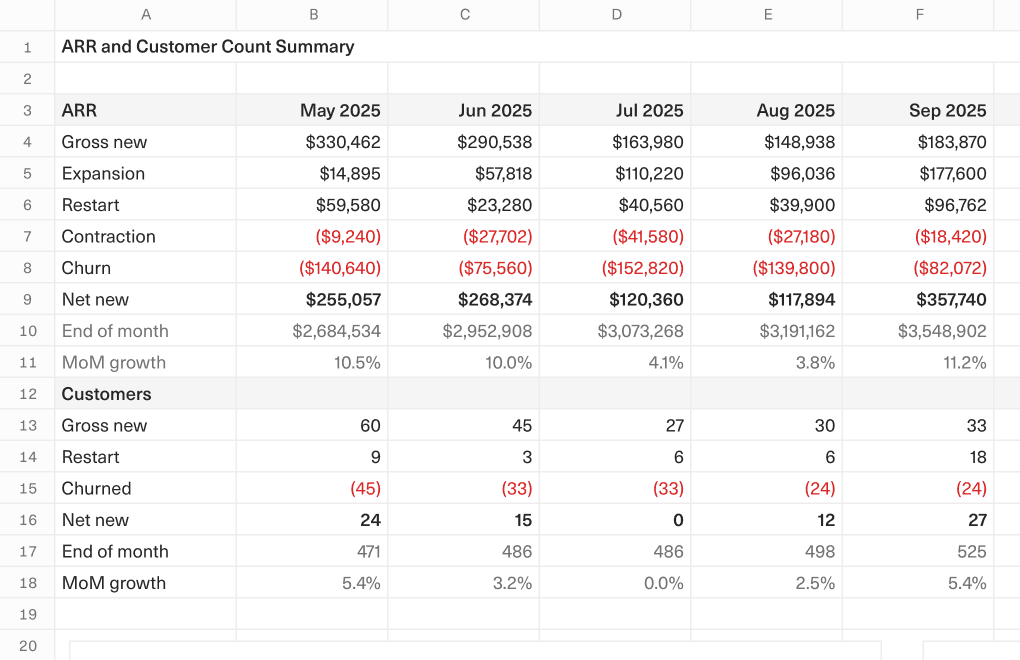This screenshot has width=1020, height=660.
Task: Click the ARR and Customer Count Summary title cell
Action: (146, 46)
